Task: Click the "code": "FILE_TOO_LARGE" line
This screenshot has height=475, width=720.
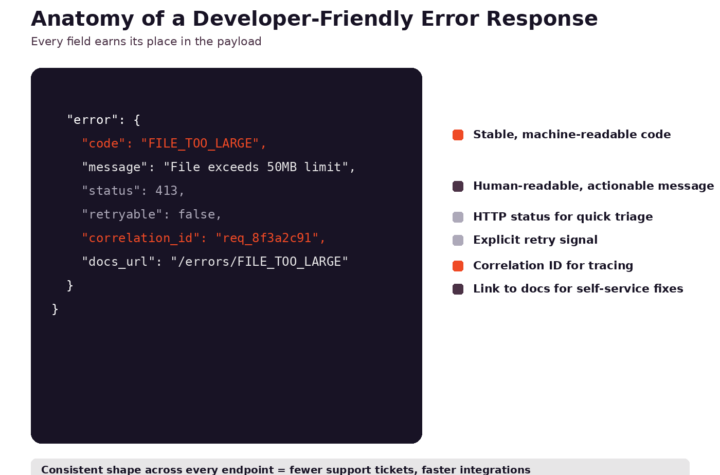Action: [174, 143]
